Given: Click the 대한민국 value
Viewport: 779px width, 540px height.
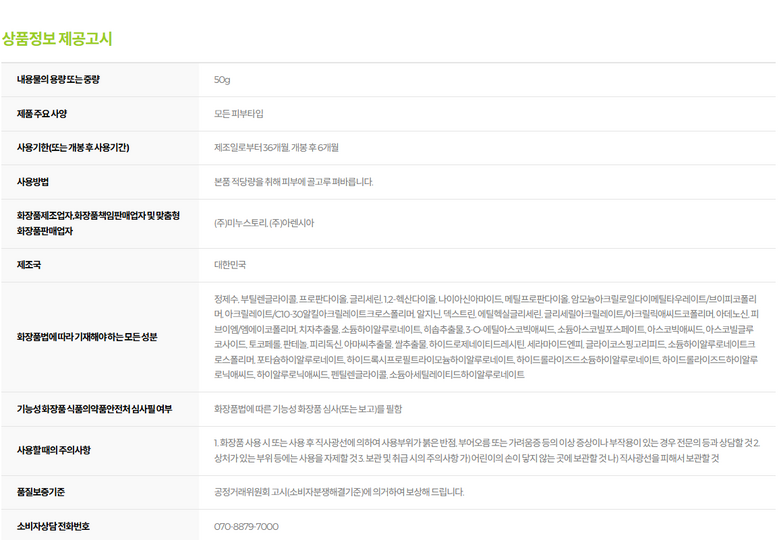Looking at the screenshot, I should 230,264.
